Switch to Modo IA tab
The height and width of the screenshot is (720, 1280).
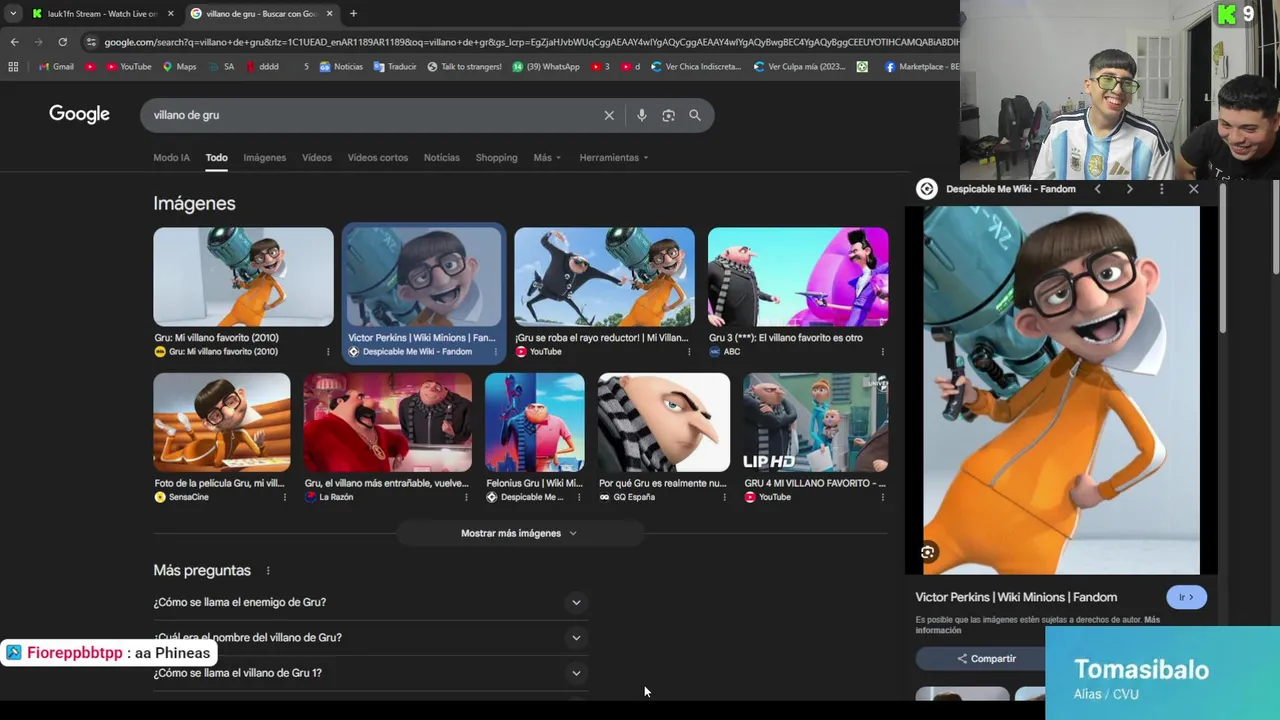171,157
